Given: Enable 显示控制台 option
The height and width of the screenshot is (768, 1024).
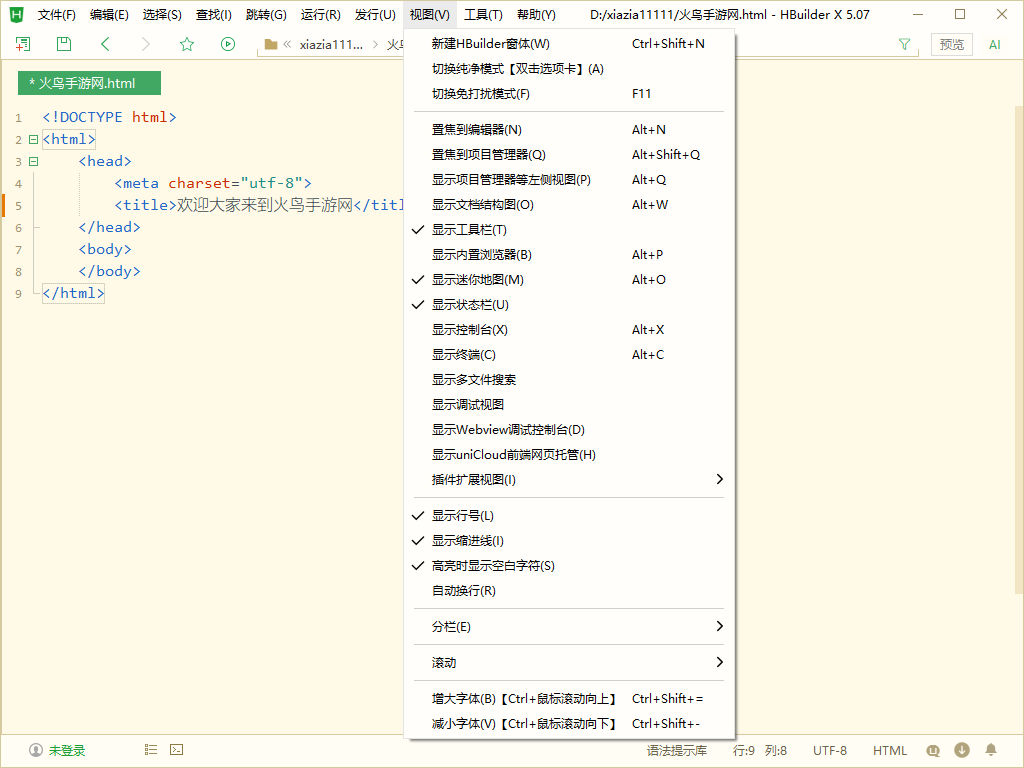Looking at the screenshot, I should click(x=568, y=330).
